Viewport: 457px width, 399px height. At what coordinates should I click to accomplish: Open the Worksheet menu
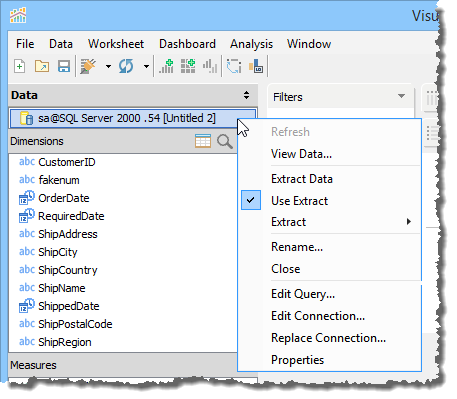click(116, 44)
